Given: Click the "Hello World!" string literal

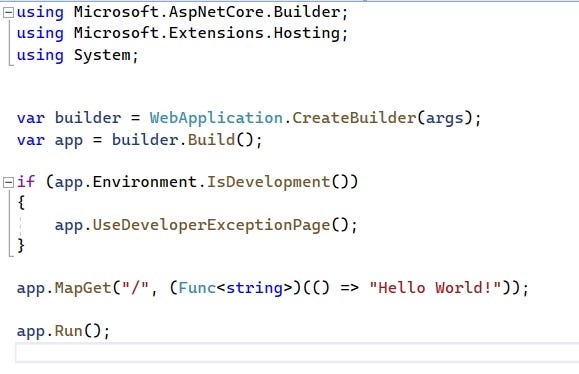Looking at the screenshot, I should [436, 288].
